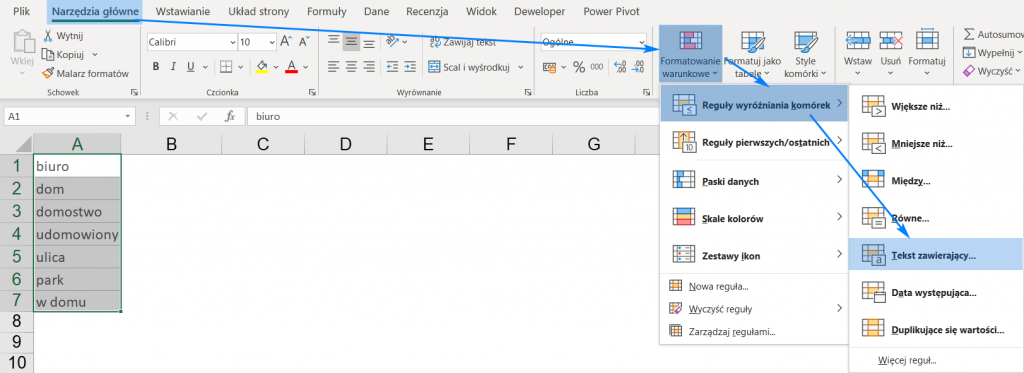This screenshot has width=1024, height=373.
Task: Select Tekst zawierający rule
Action: point(935,255)
